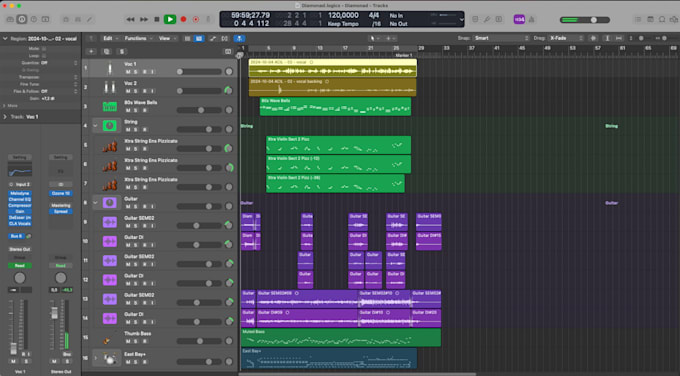Select the 80s Wave Bells instrument icon

109,106
